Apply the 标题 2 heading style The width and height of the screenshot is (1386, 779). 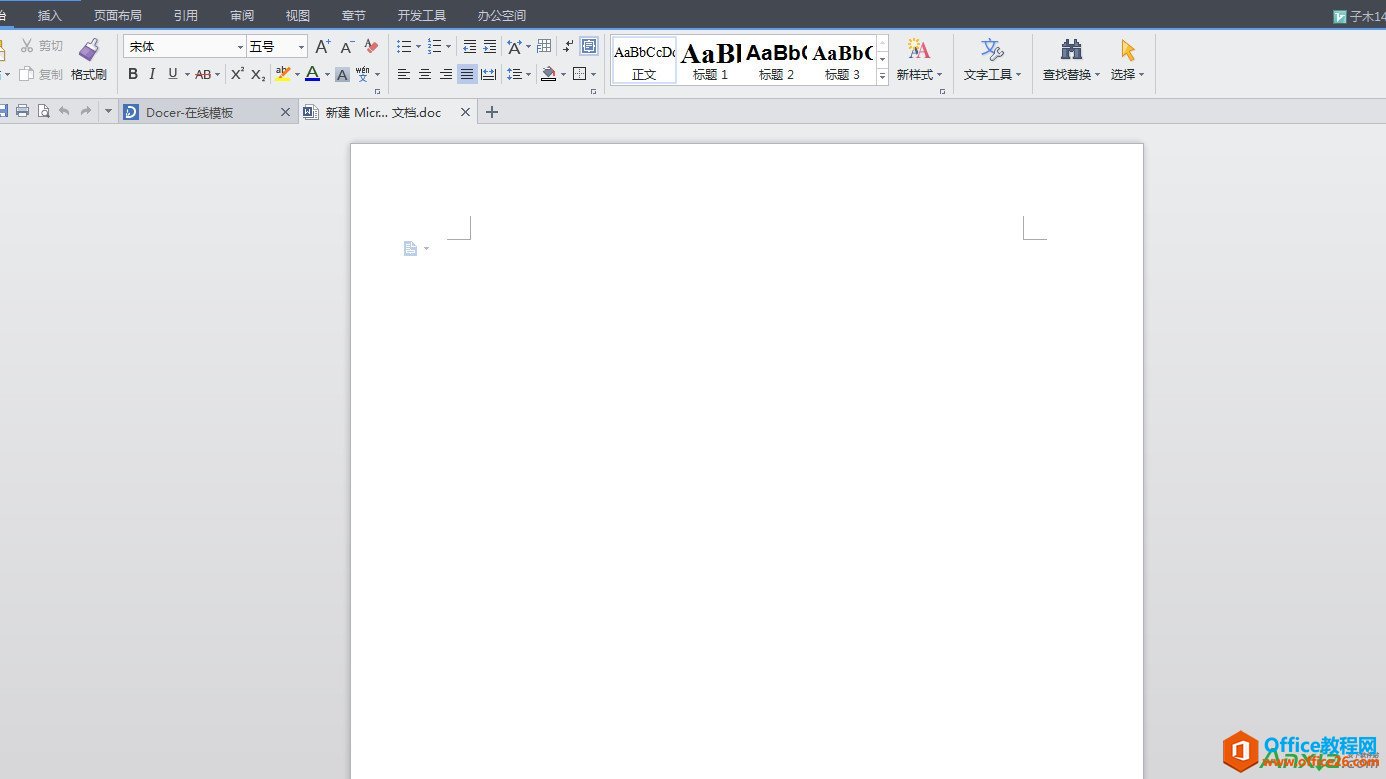[x=776, y=61]
